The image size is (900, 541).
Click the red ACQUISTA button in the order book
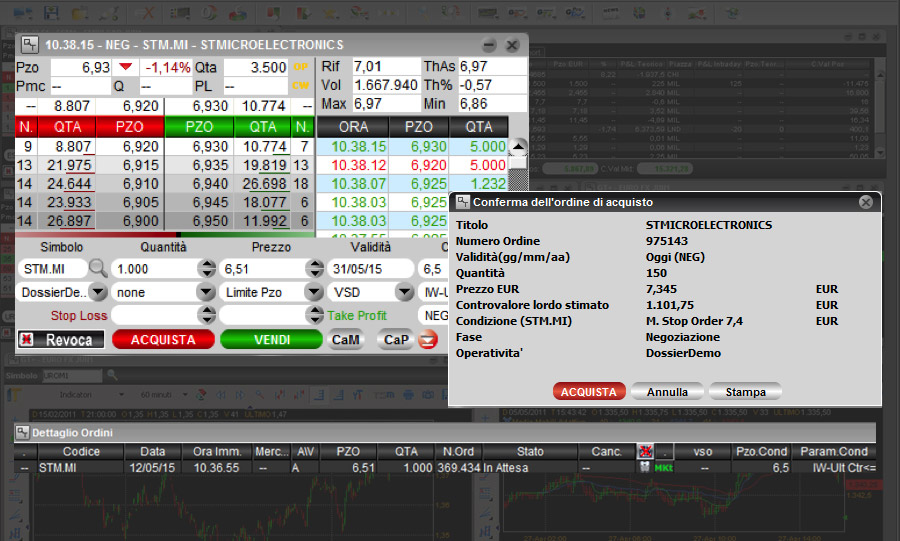pos(163,340)
